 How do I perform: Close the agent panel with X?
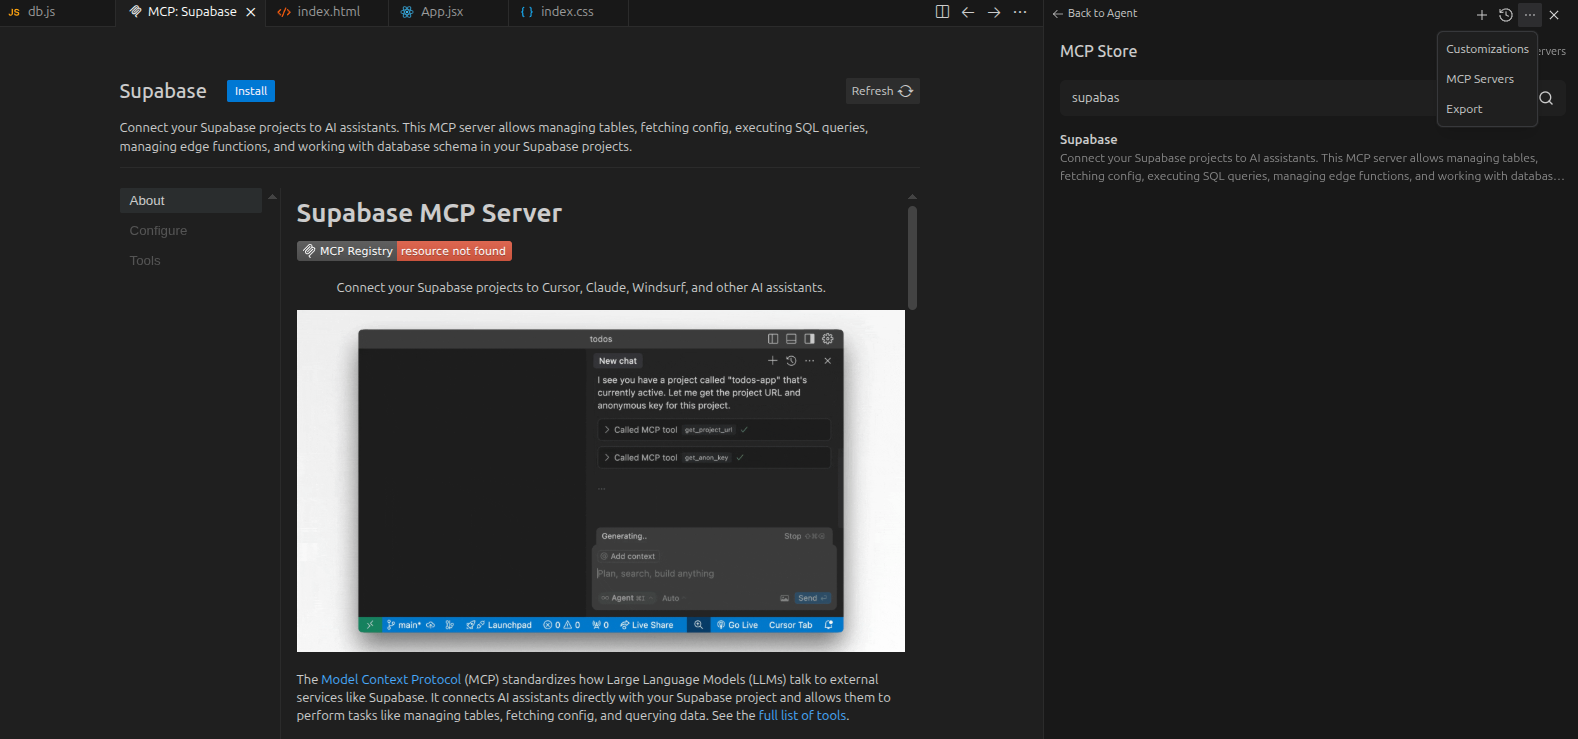1554,15
